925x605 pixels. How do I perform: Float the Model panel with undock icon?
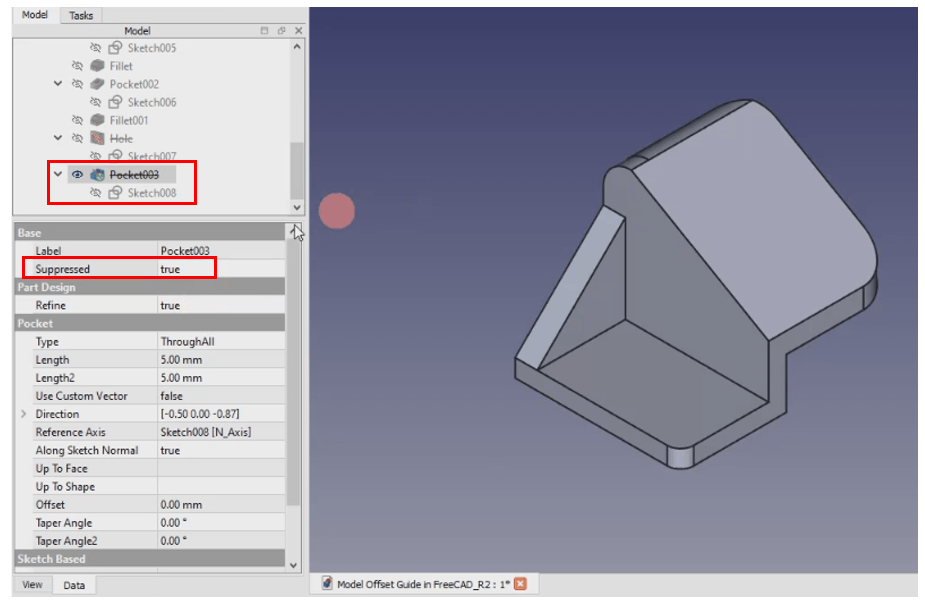tap(281, 31)
